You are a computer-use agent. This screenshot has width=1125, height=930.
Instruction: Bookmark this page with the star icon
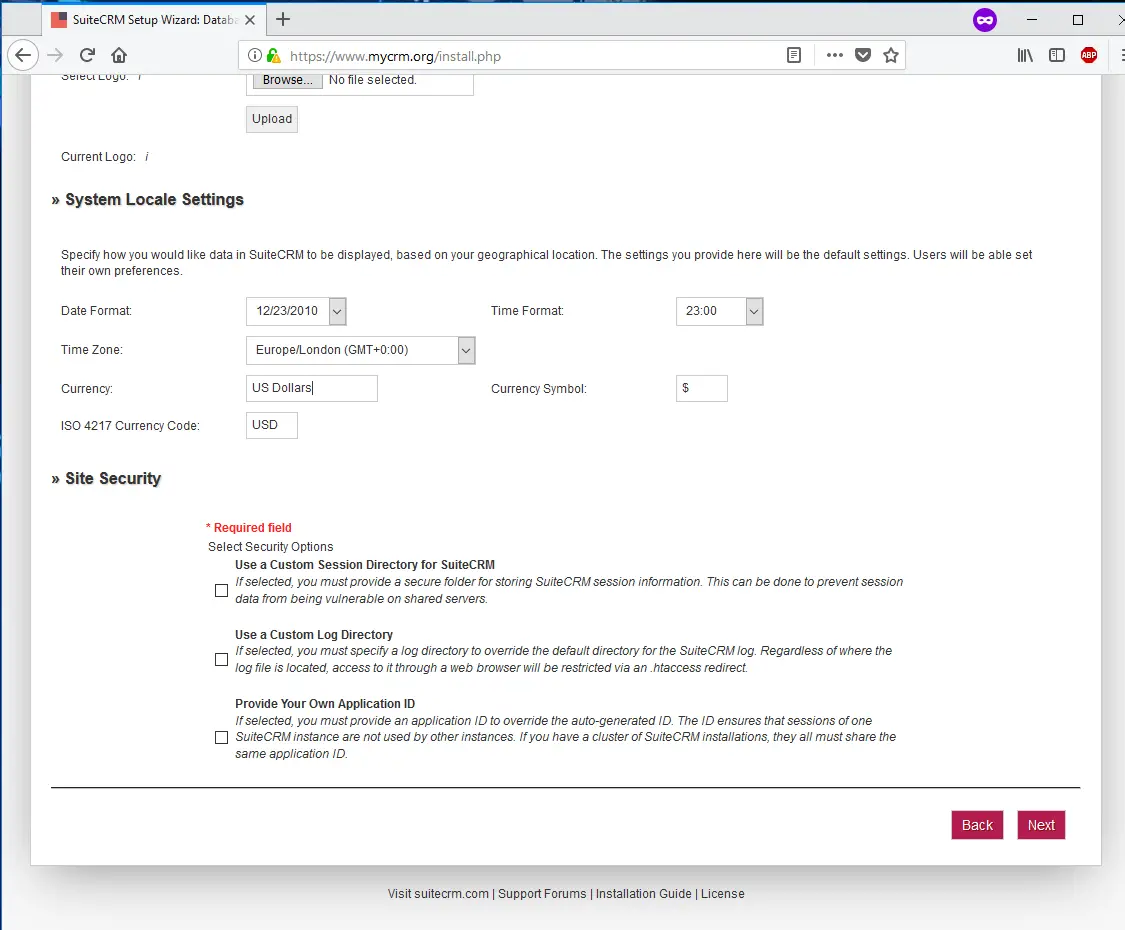tap(890, 55)
